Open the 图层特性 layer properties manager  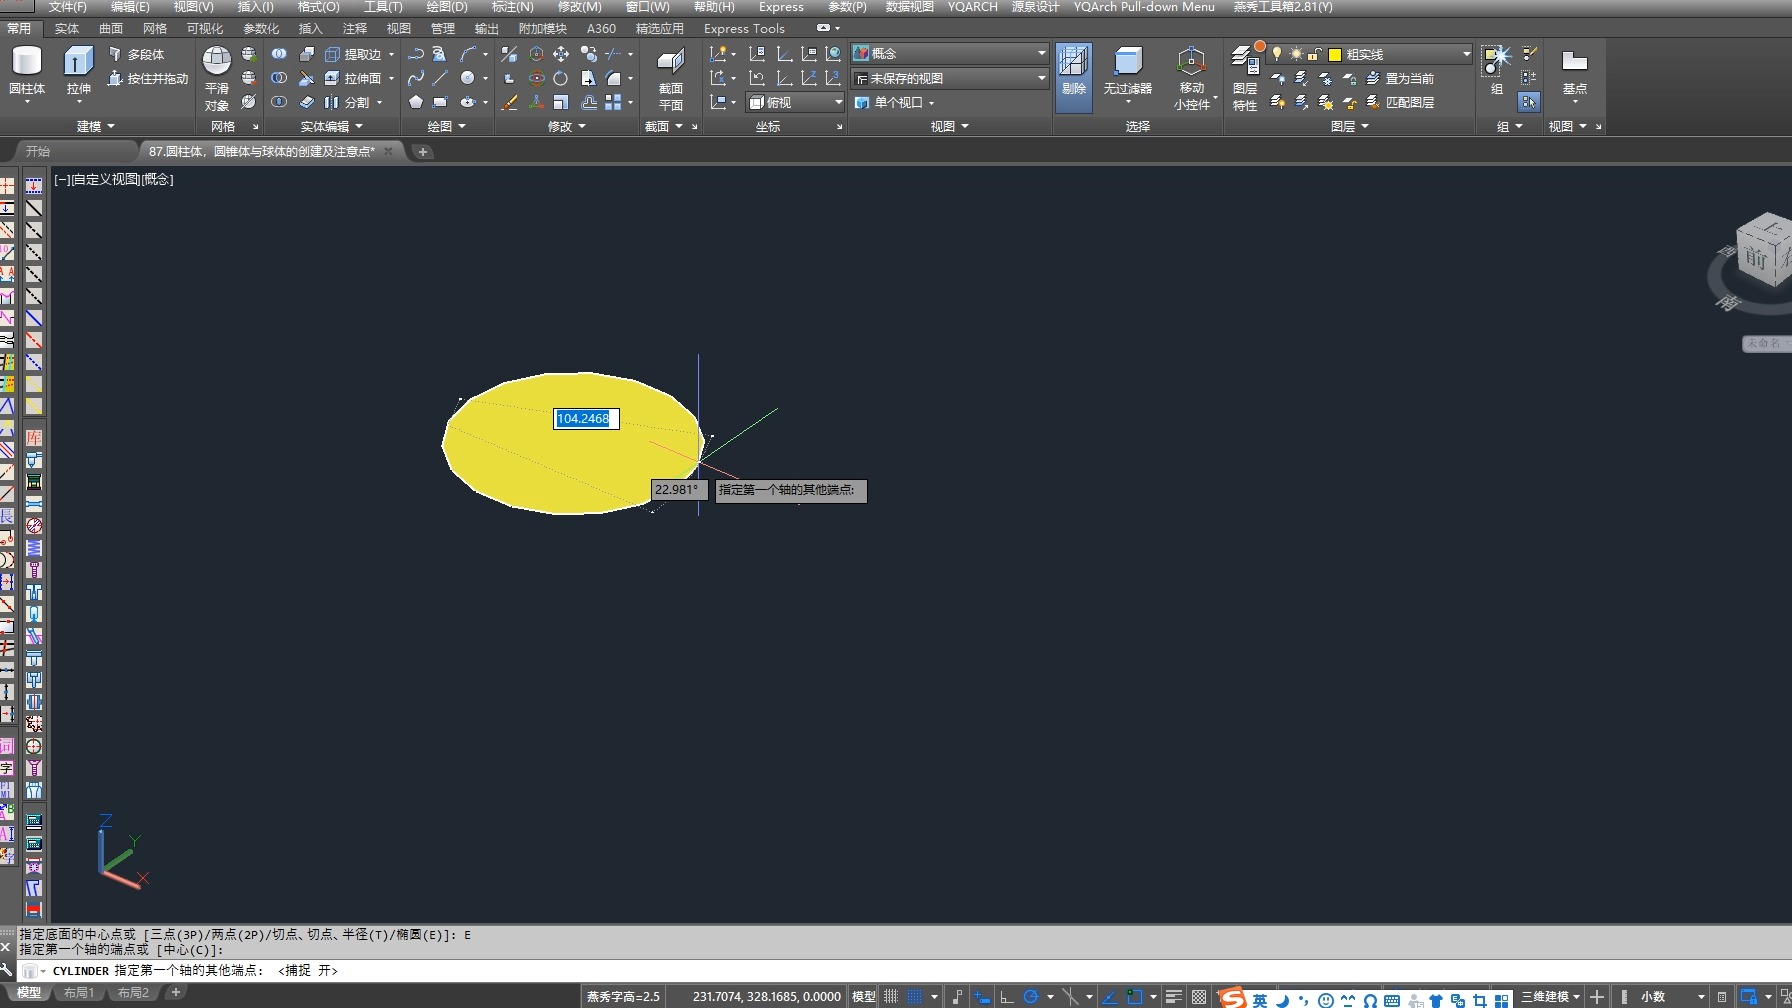pos(1245,78)
